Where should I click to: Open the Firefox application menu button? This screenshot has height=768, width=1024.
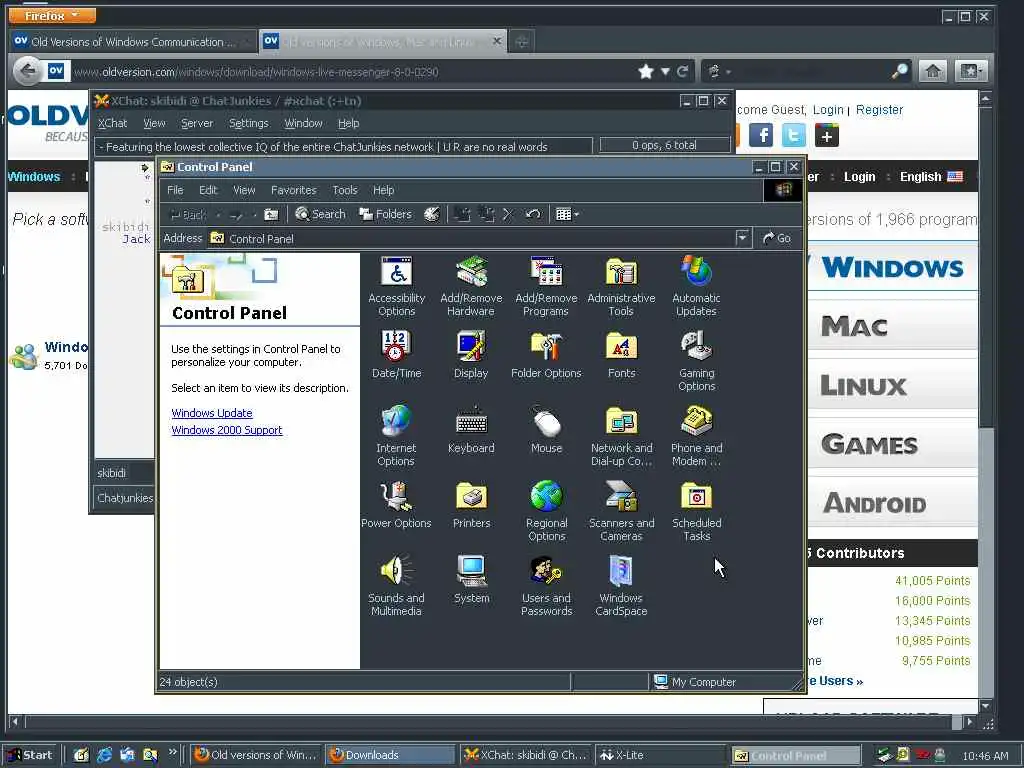click(52, 15)
